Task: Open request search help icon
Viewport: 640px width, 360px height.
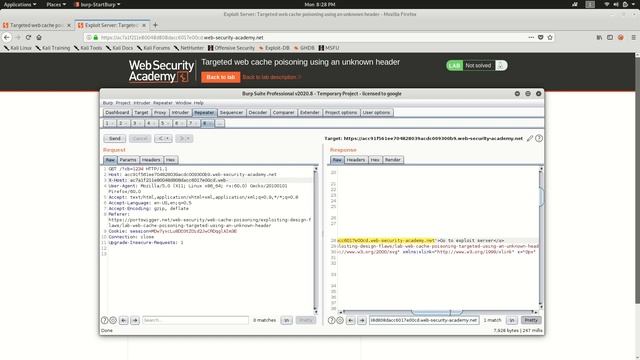Action: 104,320
